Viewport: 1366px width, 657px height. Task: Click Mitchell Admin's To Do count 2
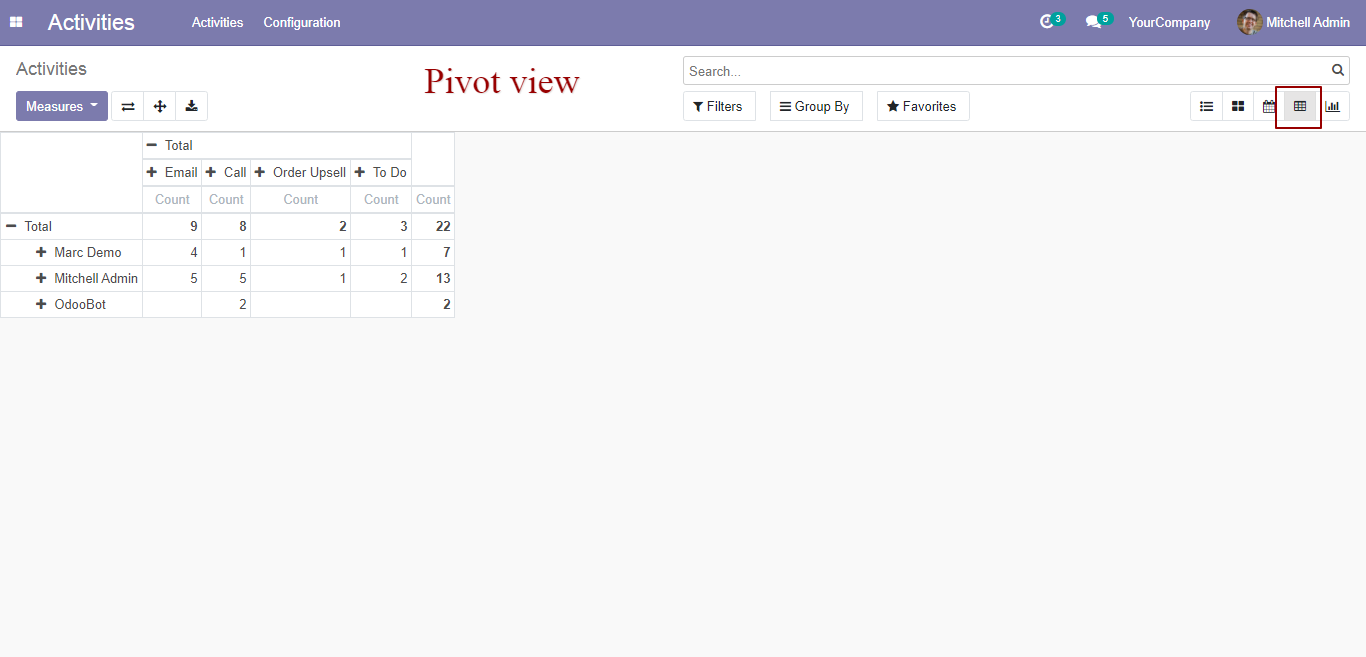click(x=381, y=278)
